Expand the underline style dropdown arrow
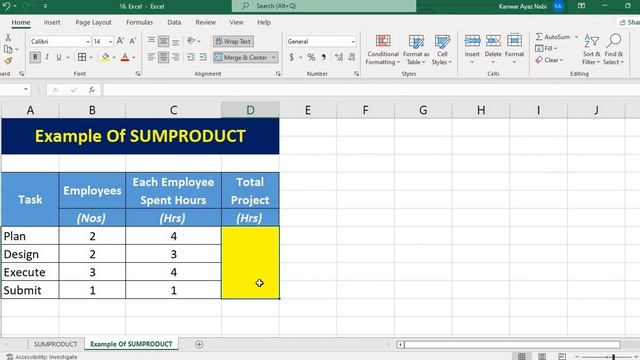Viewport: 640px width, 360px height. click(x=68, y=58)
